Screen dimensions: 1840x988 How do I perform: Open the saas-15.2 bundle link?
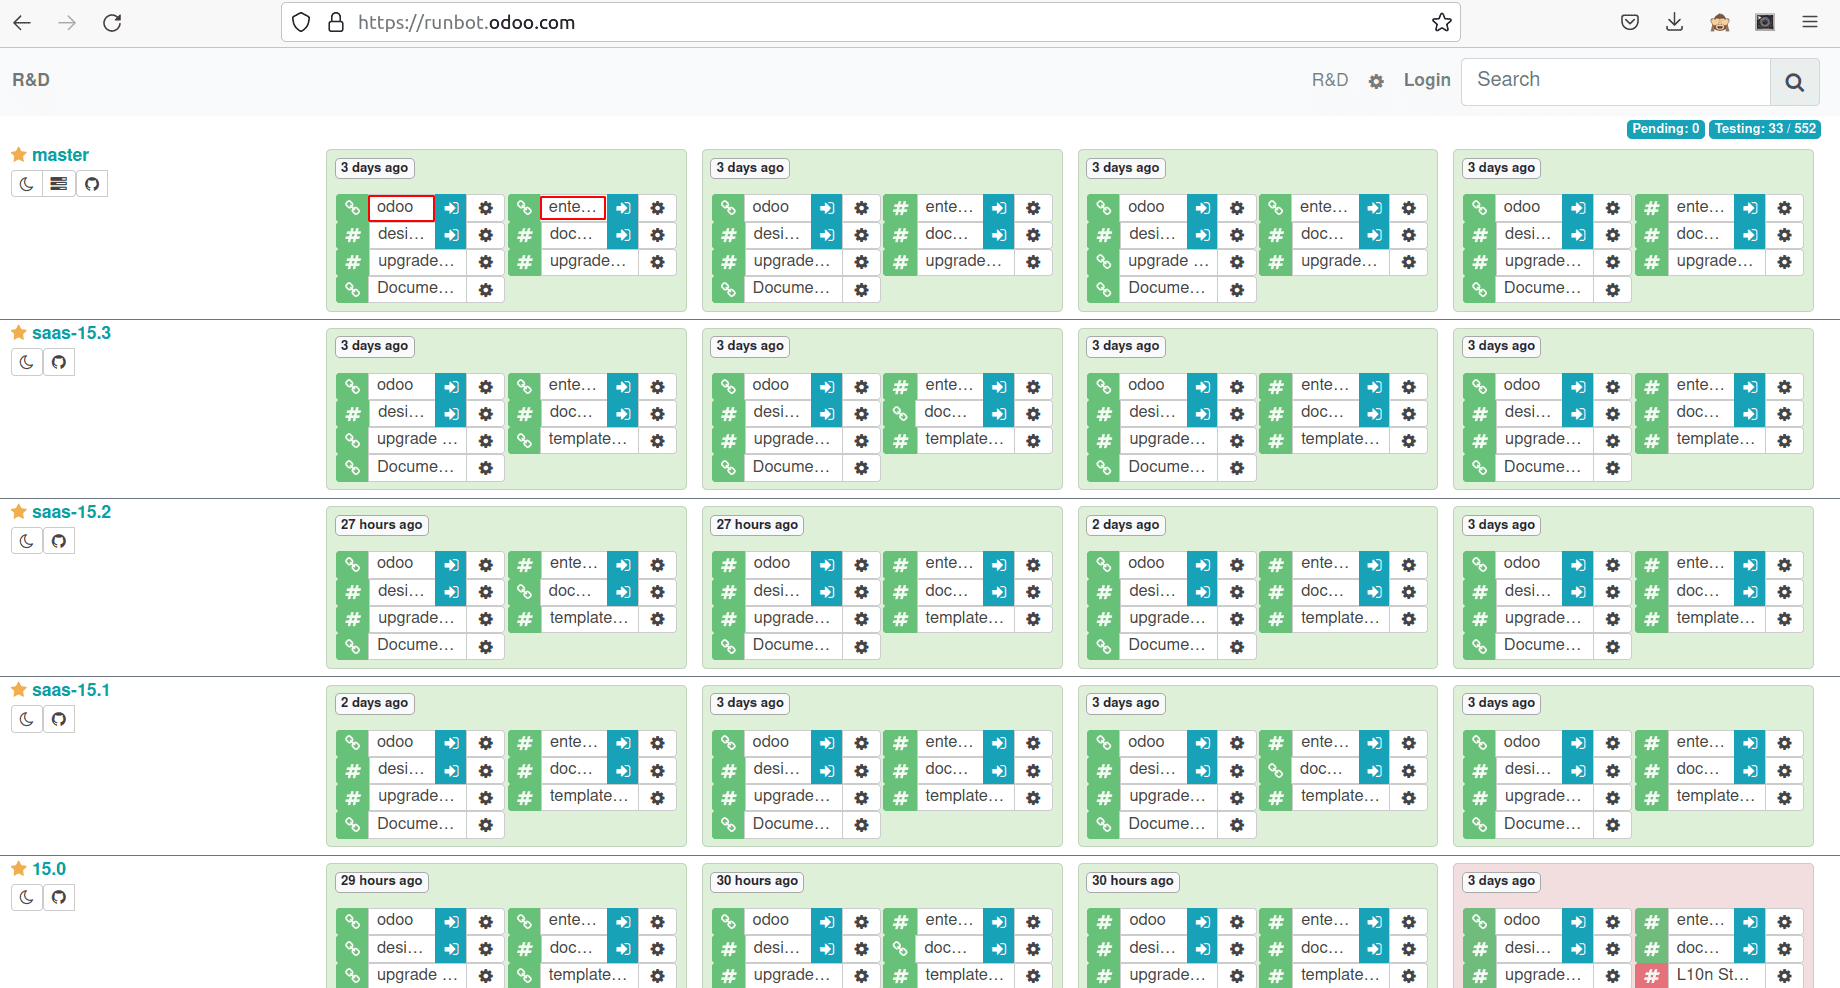tap(71, 512)
